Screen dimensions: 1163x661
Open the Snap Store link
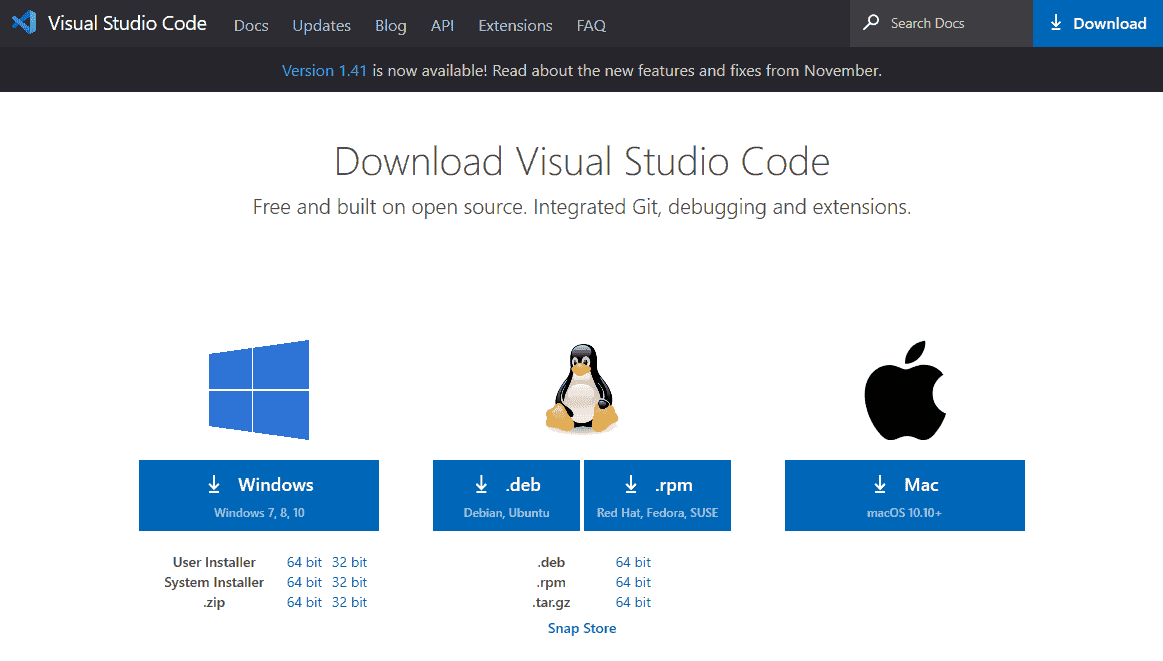pyautogui.click(x=582, y=628)
